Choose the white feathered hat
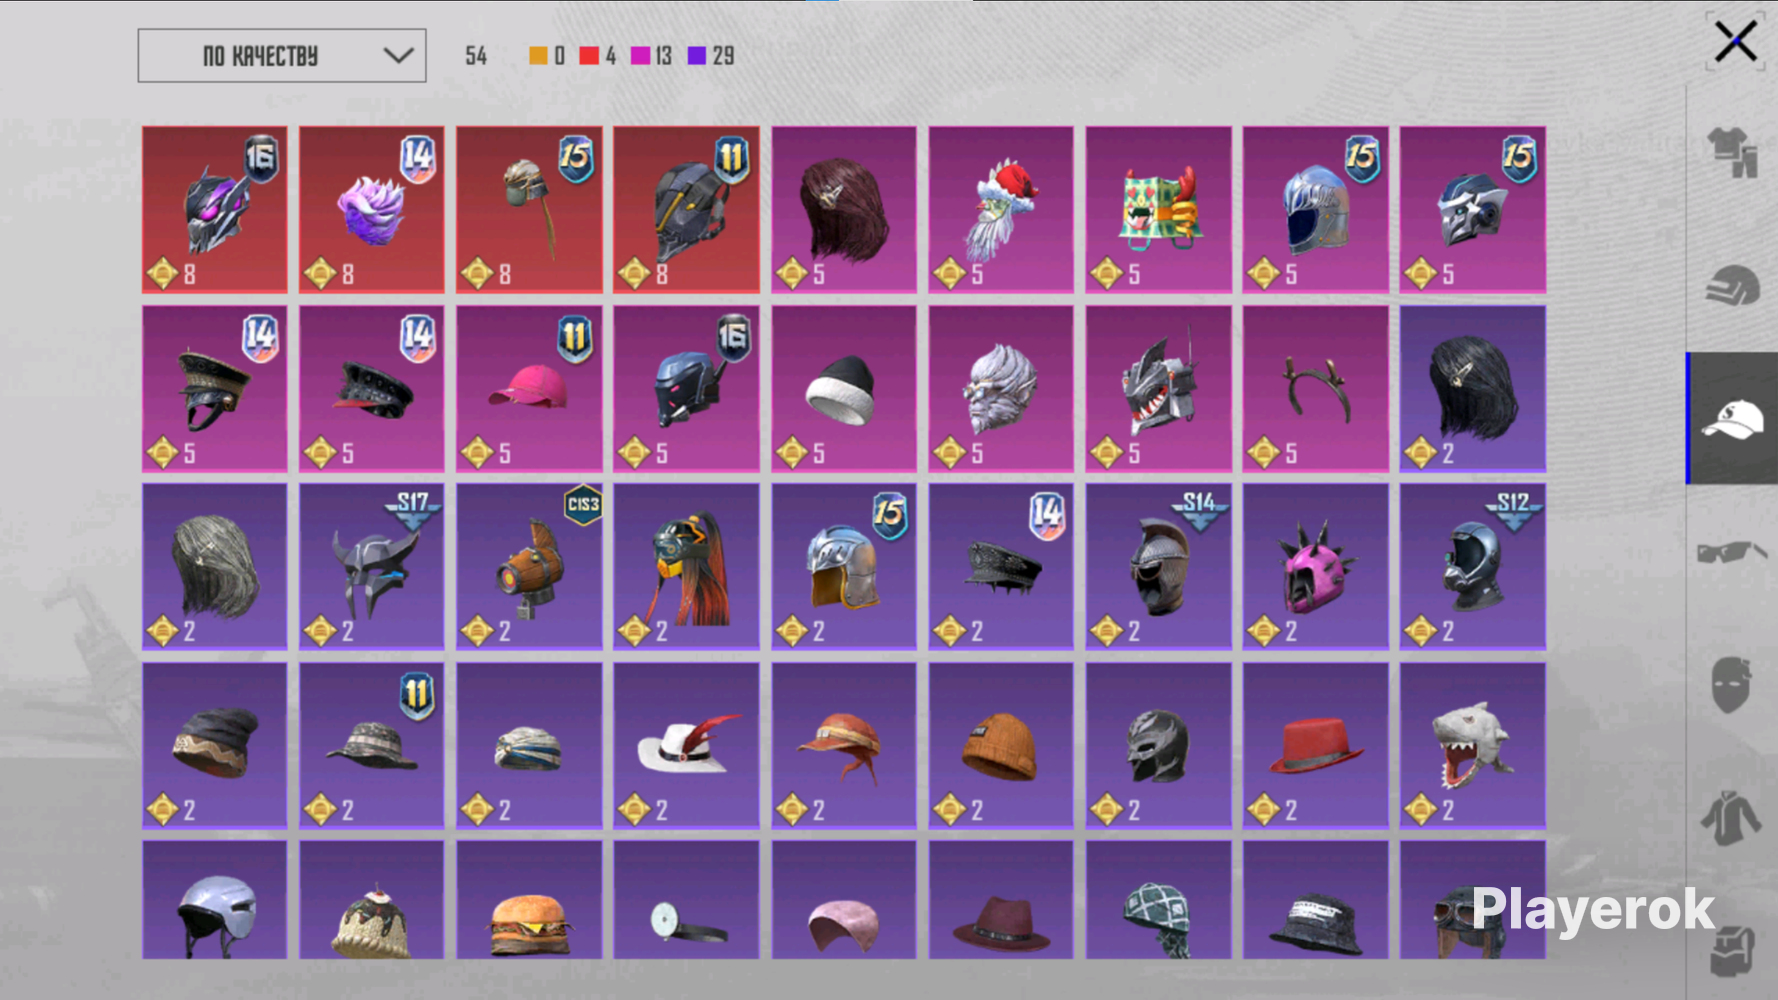 [x=686, y=745]
